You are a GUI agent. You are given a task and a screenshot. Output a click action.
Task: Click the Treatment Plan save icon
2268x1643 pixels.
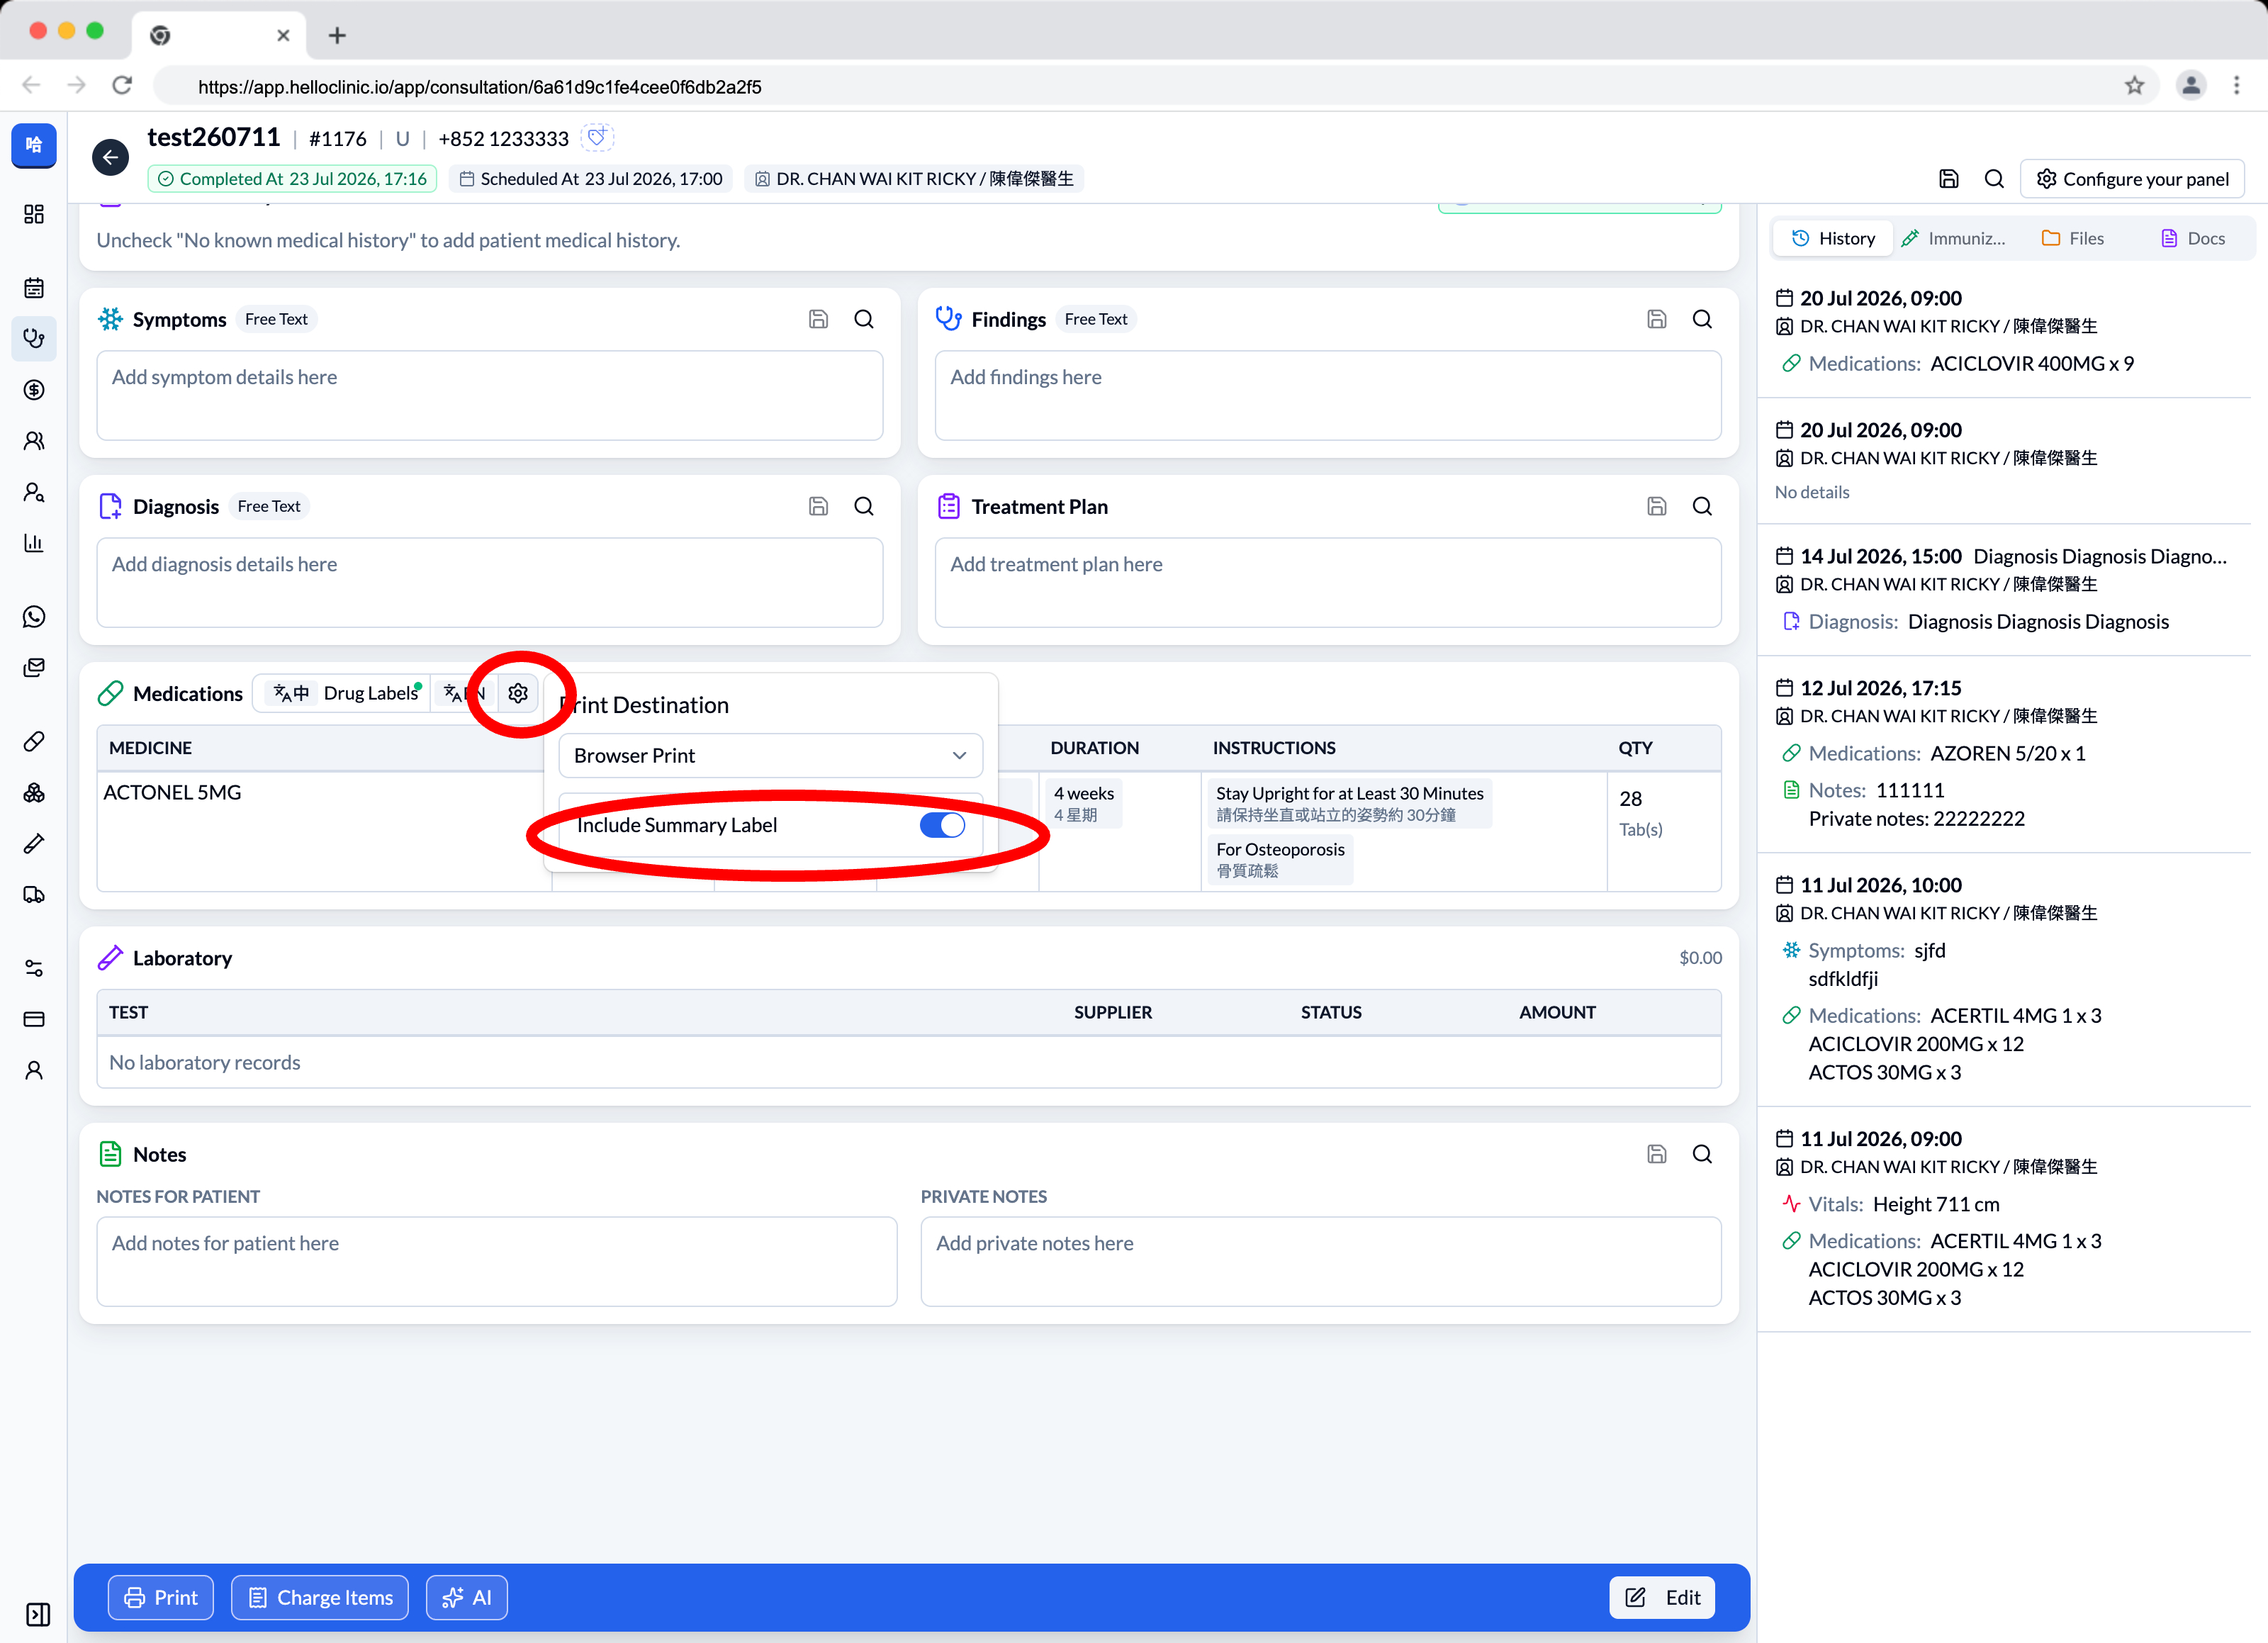1657,506
